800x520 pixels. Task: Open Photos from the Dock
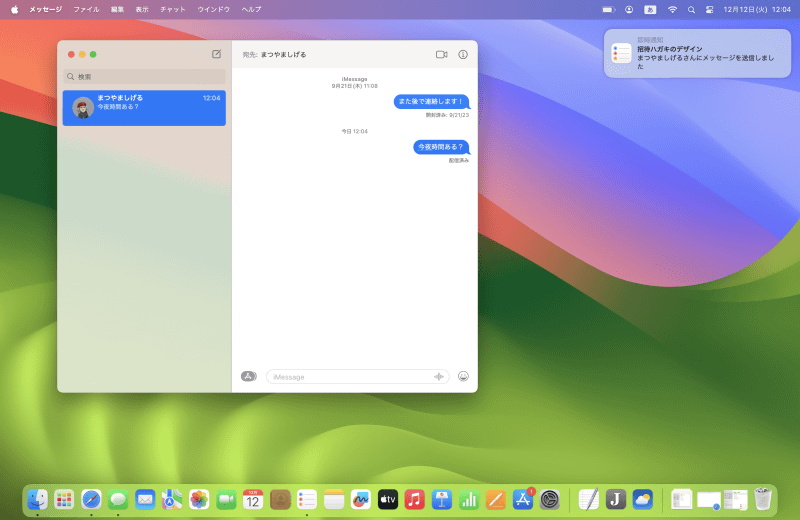point(199,499)
